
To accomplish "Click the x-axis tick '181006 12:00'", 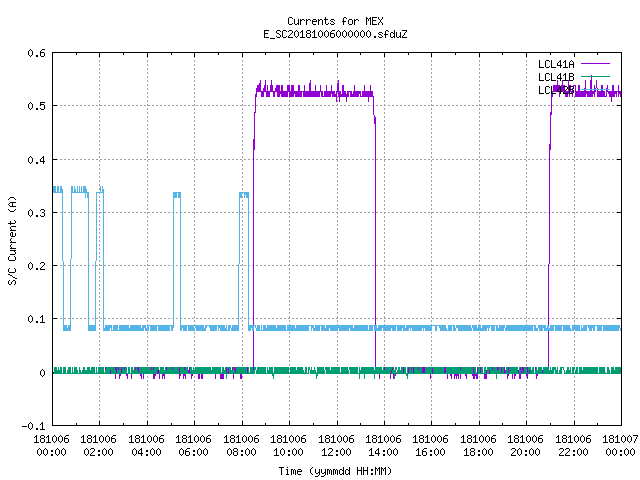I will tap(336, 446).
